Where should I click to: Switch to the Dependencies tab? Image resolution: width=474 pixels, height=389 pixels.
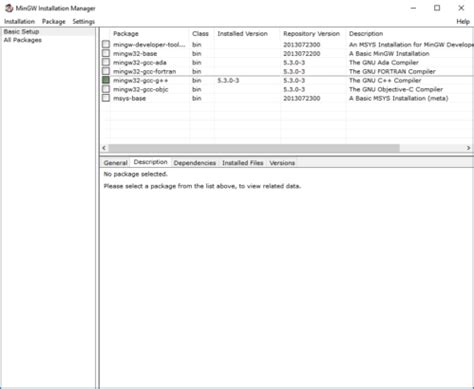[195, 163]
